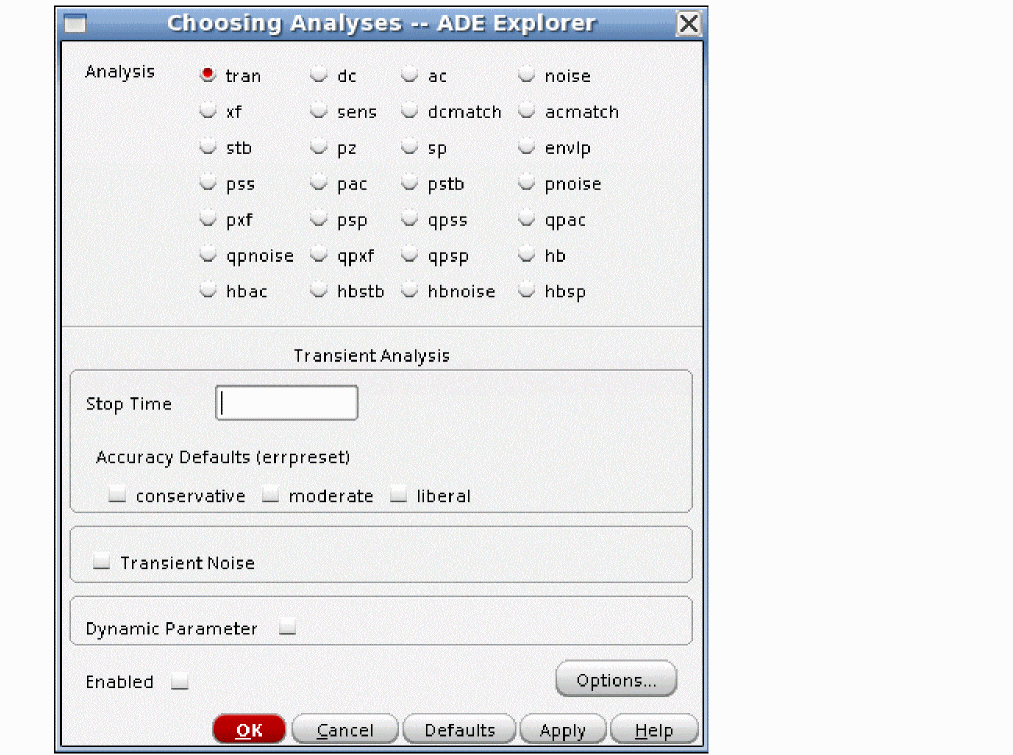Click the Cancel button
The height and width of the screenshot is (755, 1013).
pos(345,730)
